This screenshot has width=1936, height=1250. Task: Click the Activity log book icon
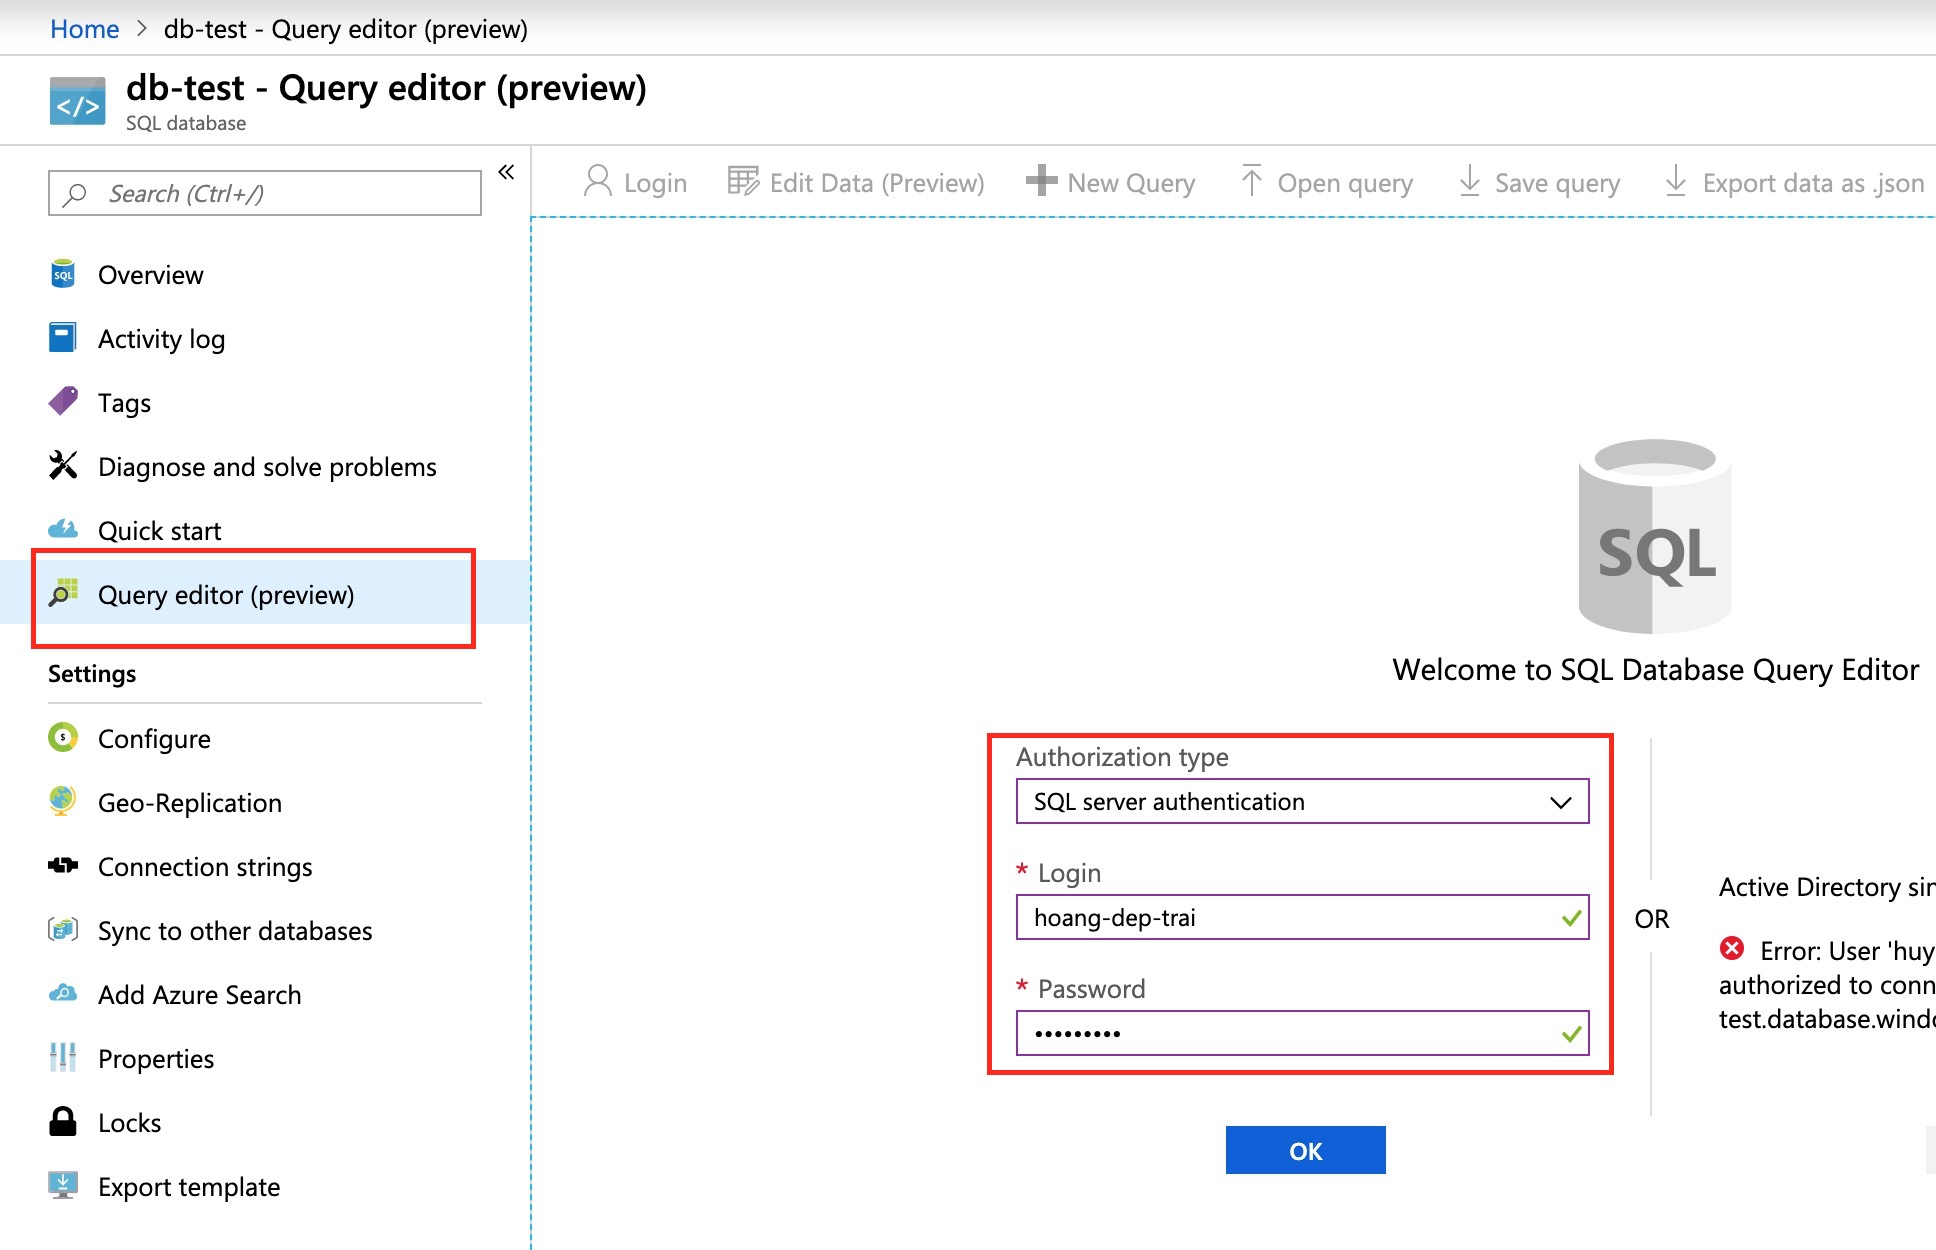click(63, 338)
